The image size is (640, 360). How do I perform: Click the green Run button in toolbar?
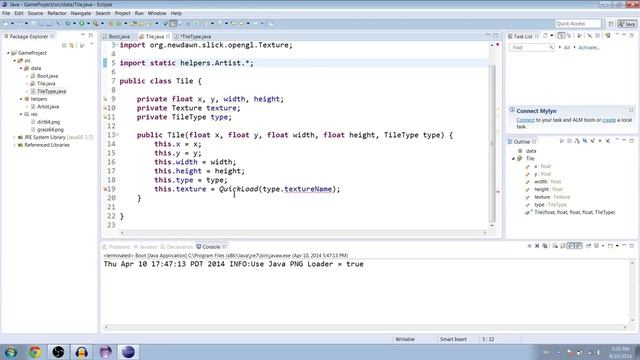pos(82,24)
